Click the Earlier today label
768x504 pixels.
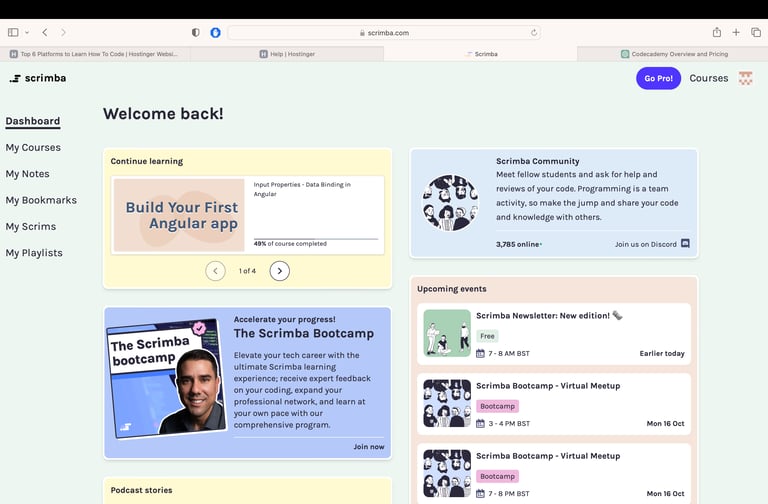click(662, 353)
